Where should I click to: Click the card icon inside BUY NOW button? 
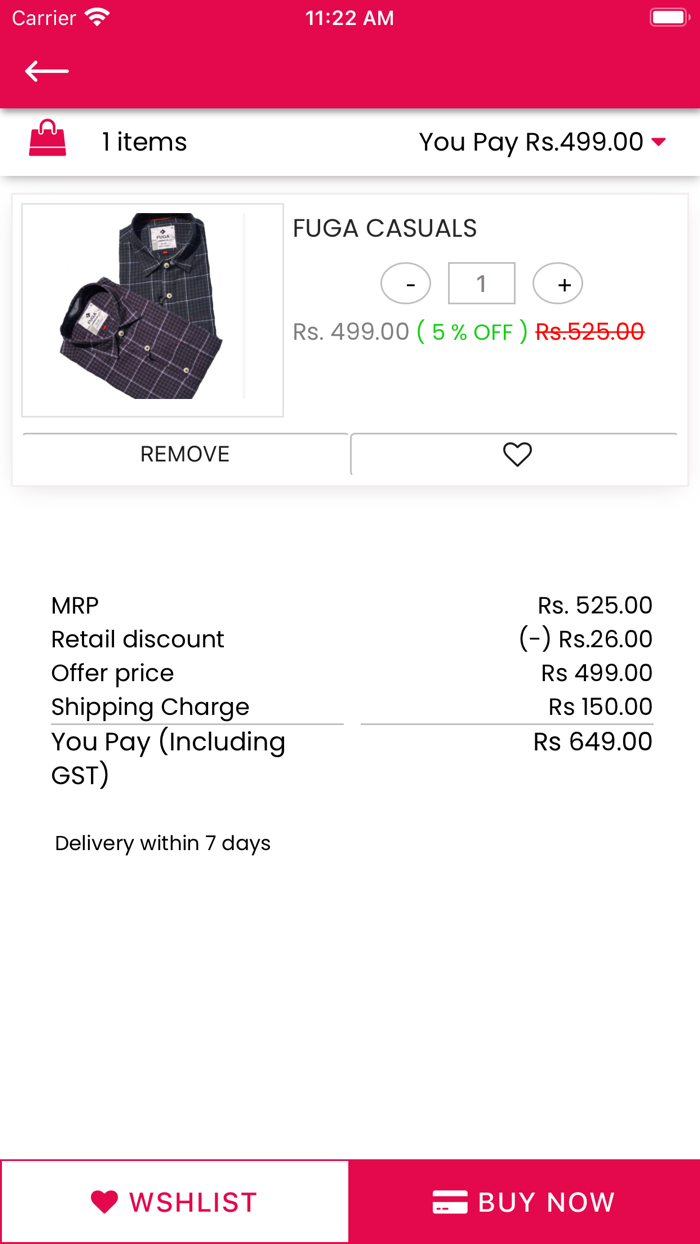click(451, 1201)
